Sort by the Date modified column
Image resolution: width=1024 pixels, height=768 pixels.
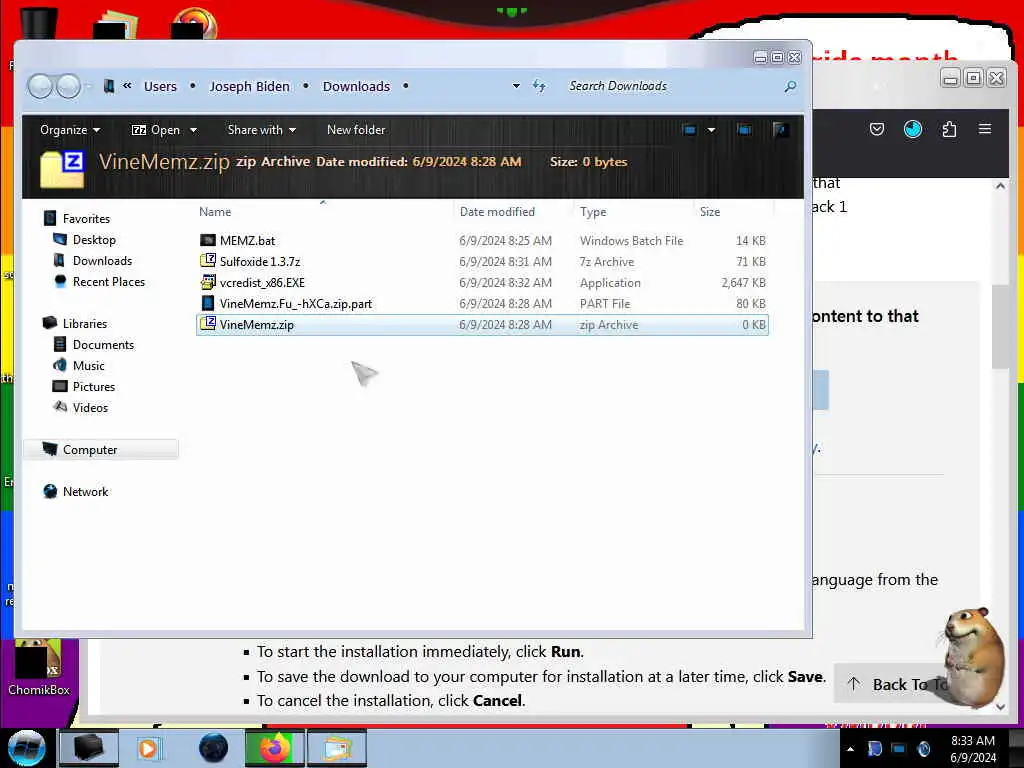pos(497,212)
